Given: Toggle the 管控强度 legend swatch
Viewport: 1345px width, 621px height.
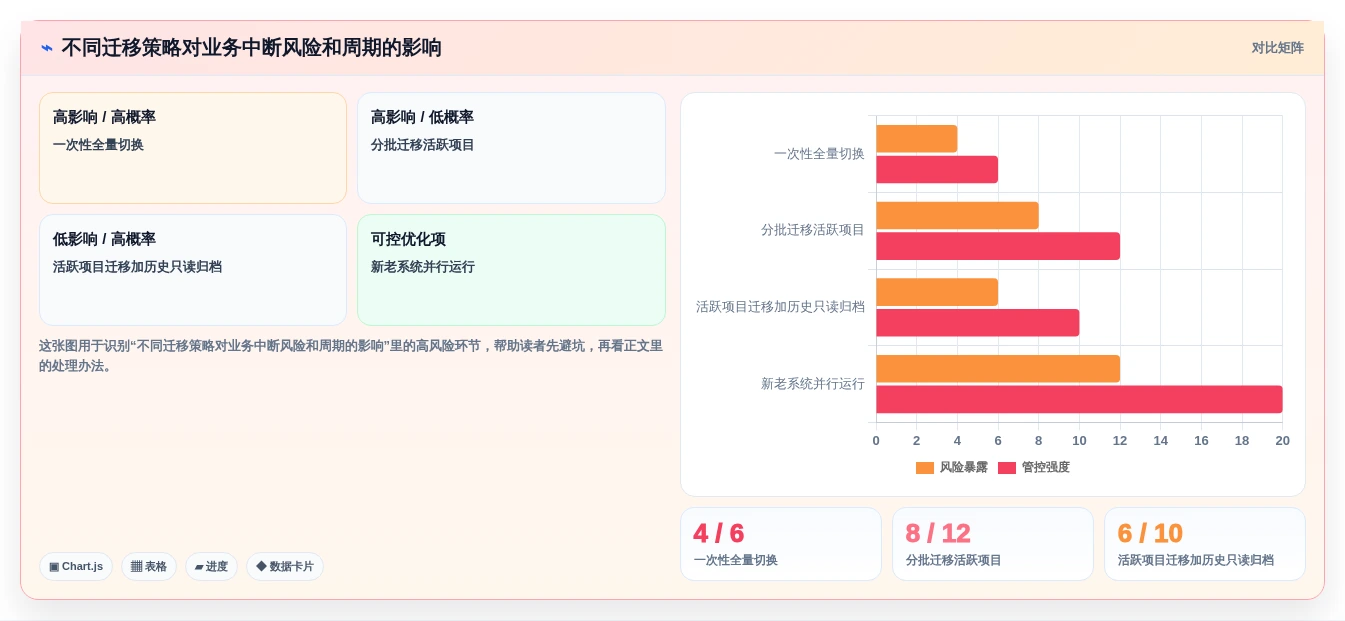Looking at the screenshot, I should pyautogui.click(x=1007, y=468).
